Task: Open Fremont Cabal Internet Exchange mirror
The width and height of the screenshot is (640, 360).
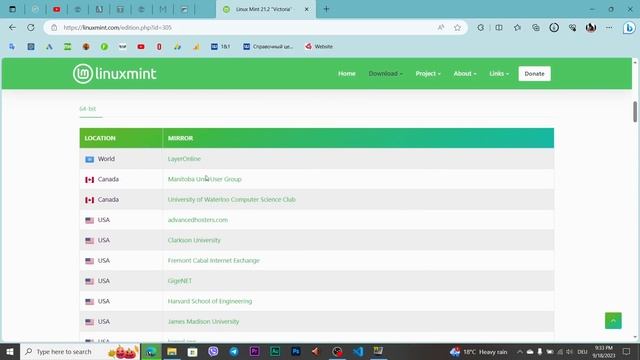Action: 213,260
